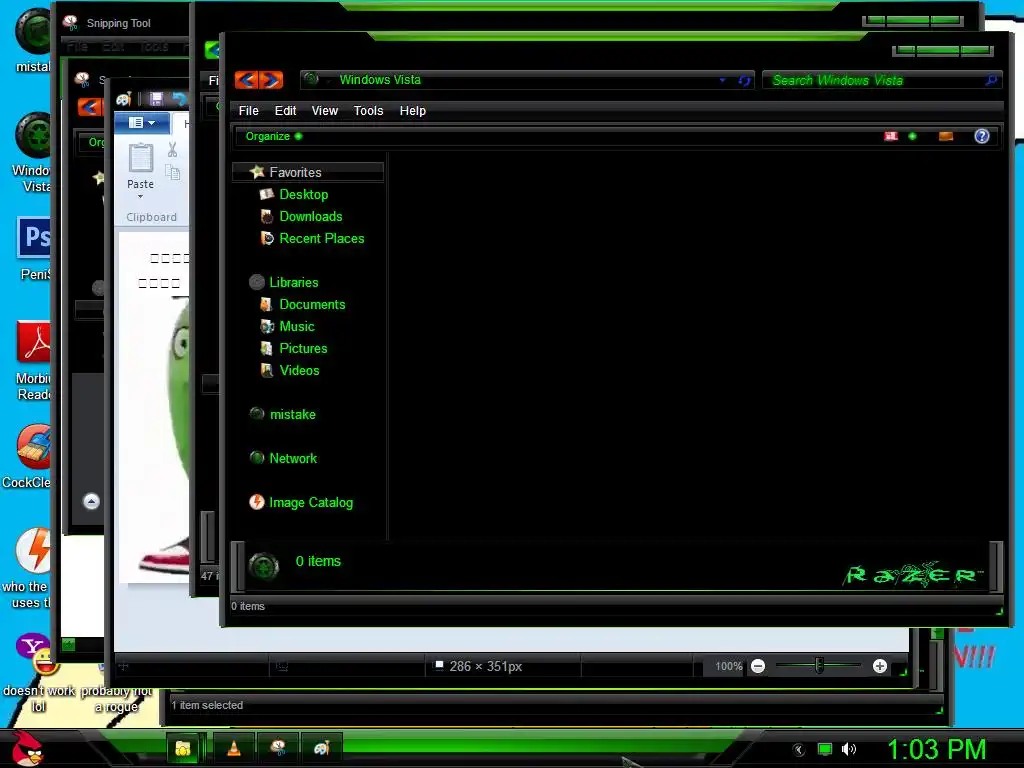Open the Adobe Reader desktop shortcut
This screenshot has width=1024, height=768.
33,360
